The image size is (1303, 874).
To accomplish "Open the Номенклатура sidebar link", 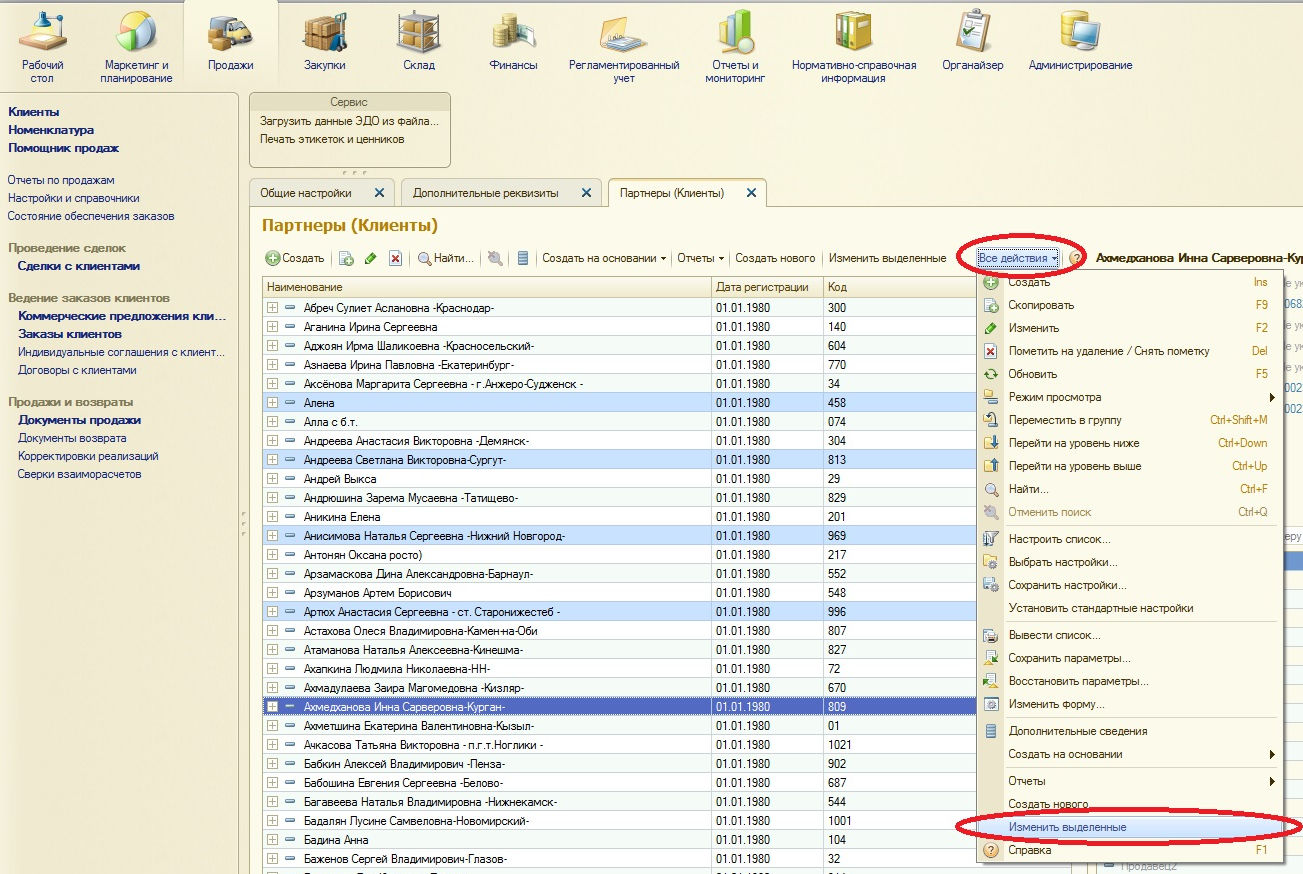I will [51, 130].
